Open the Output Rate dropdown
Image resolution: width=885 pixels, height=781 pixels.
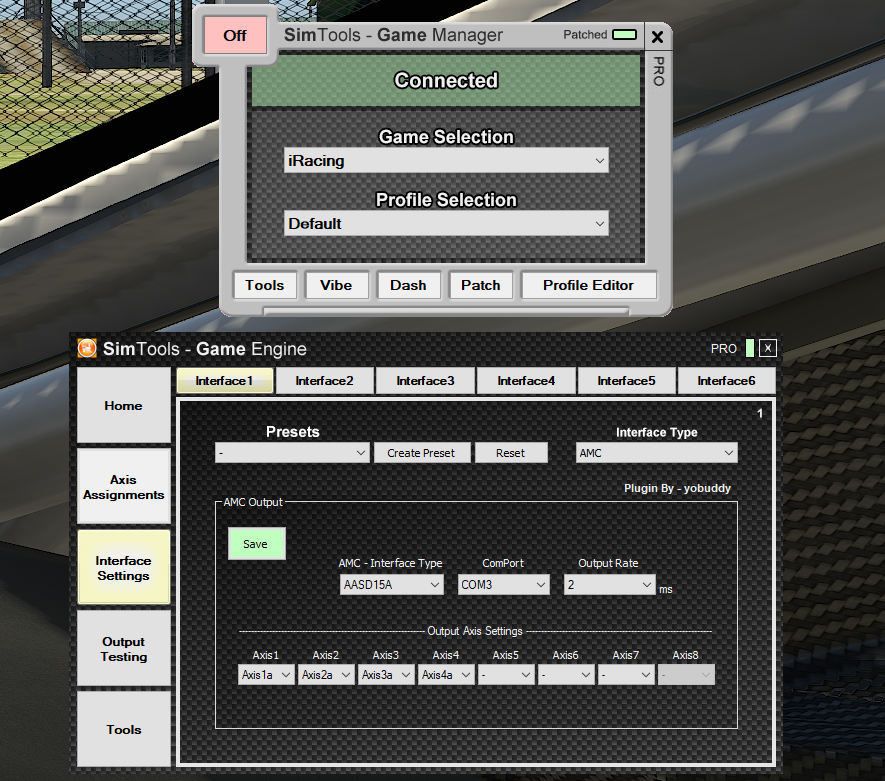pos(610,585)
